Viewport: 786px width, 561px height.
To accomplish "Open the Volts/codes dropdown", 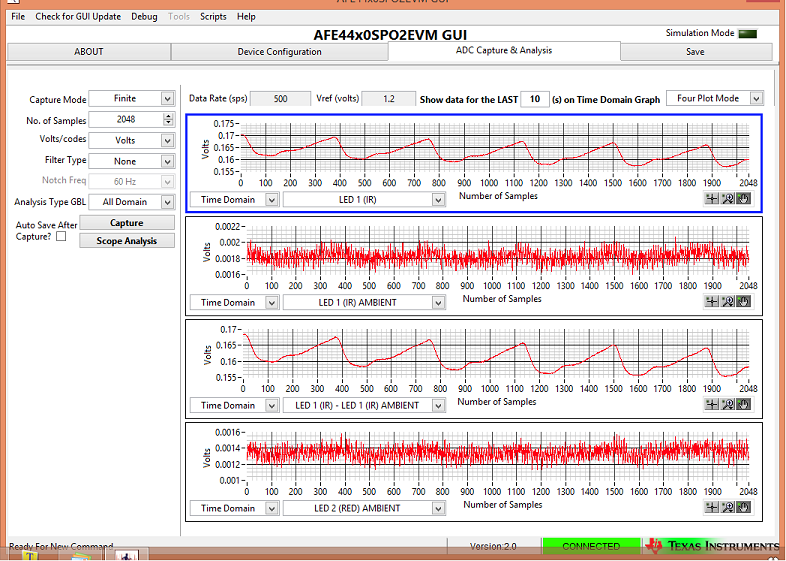I will [132, 140].
